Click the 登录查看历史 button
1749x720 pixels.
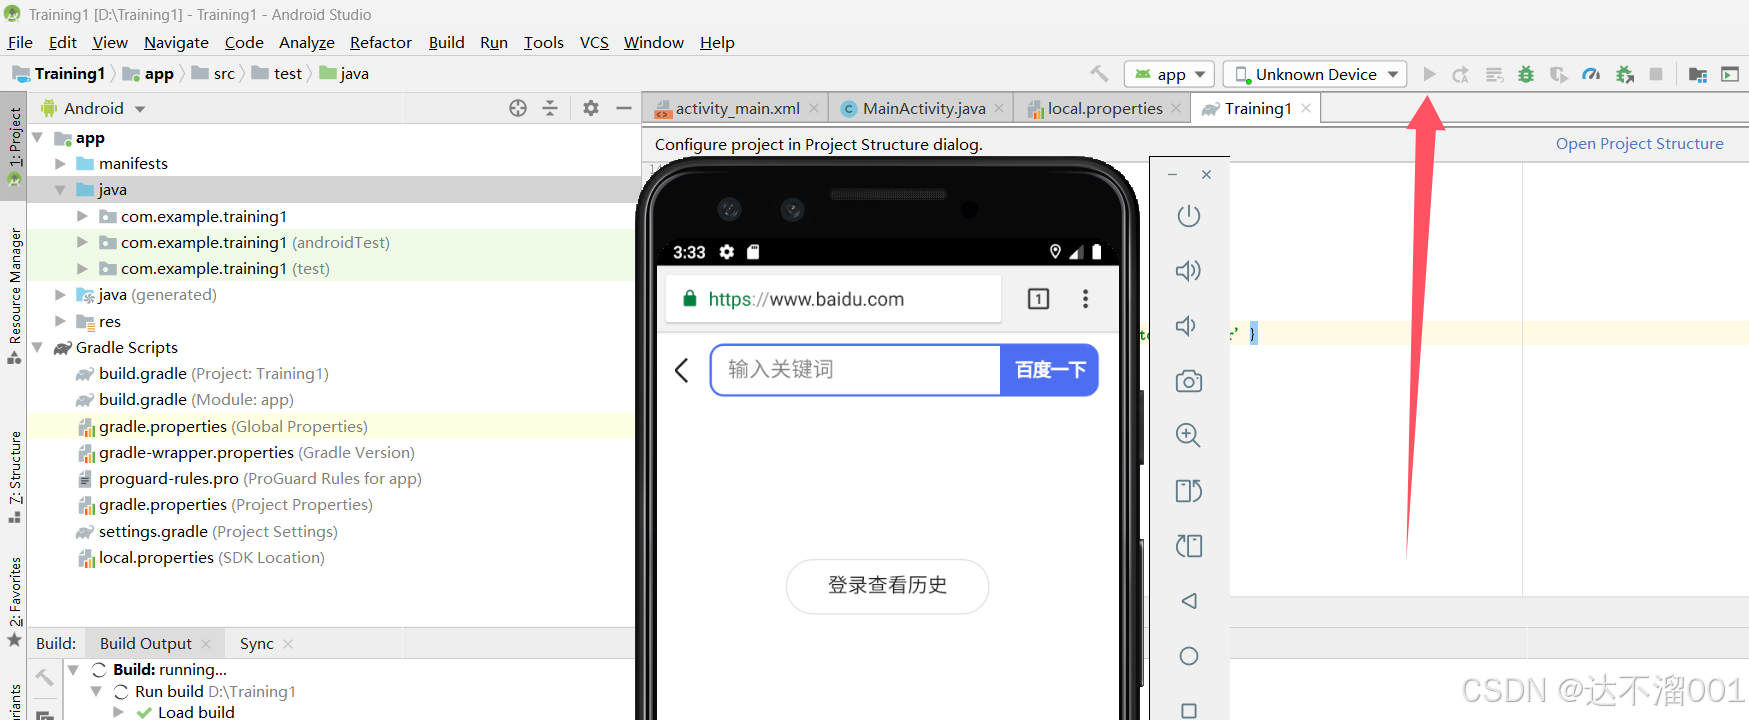[888, 586]
